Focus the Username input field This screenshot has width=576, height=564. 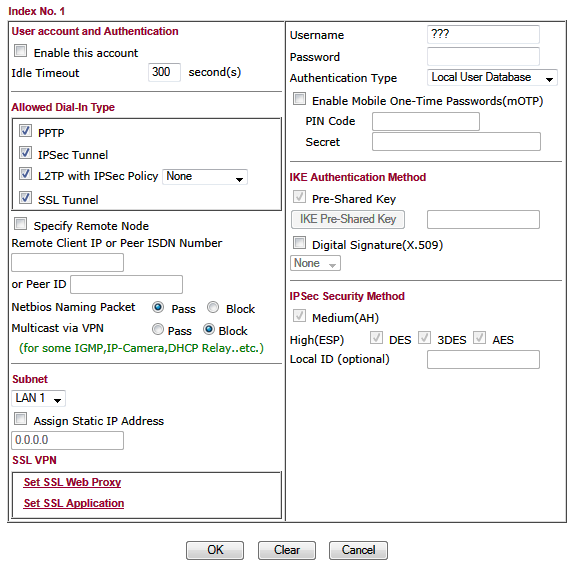(483, 35)
